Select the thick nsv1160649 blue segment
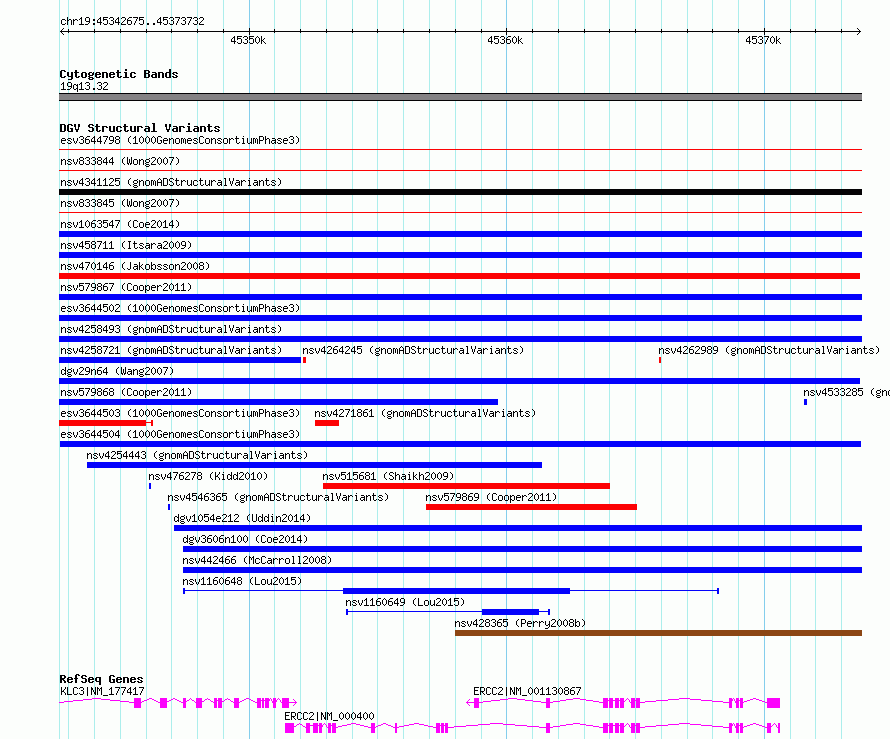890x739 pixels. (510, 612)
